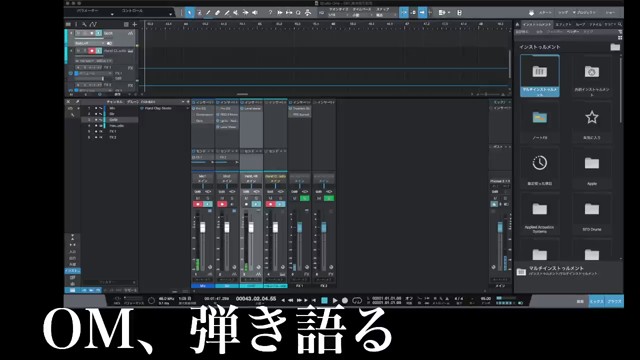Open the Apple folder in browser
Screen dimensions: 640x360
(x=591, y=167)
